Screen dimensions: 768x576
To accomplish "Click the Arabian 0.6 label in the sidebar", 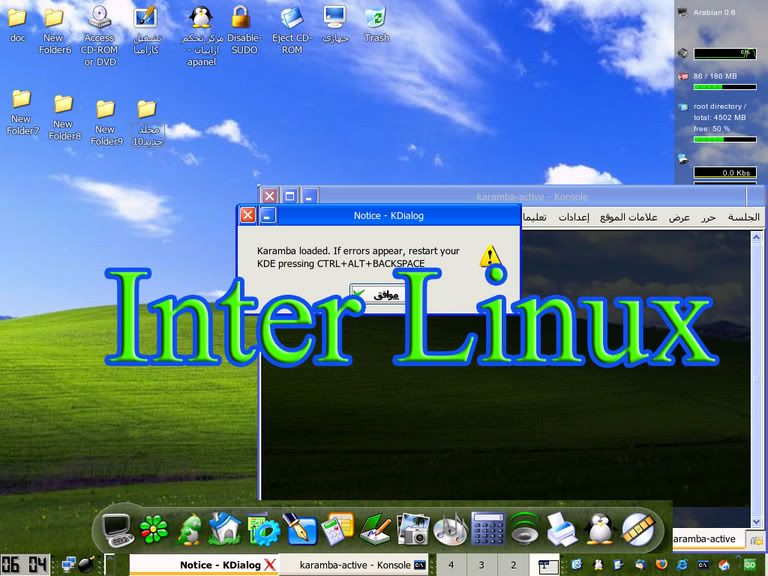I will click(714, 12).
